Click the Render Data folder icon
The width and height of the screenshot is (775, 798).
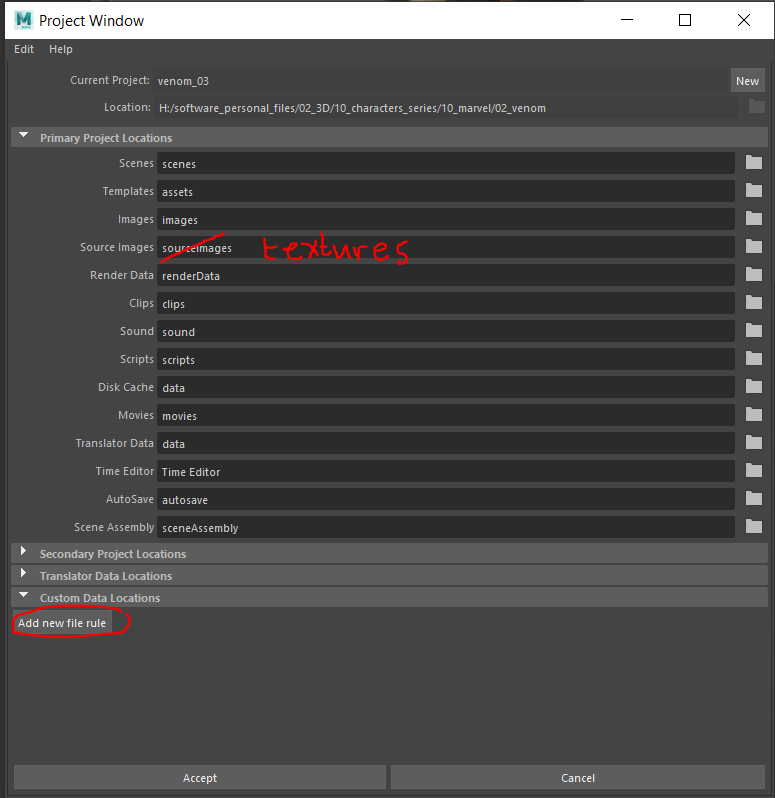(754, 275)
